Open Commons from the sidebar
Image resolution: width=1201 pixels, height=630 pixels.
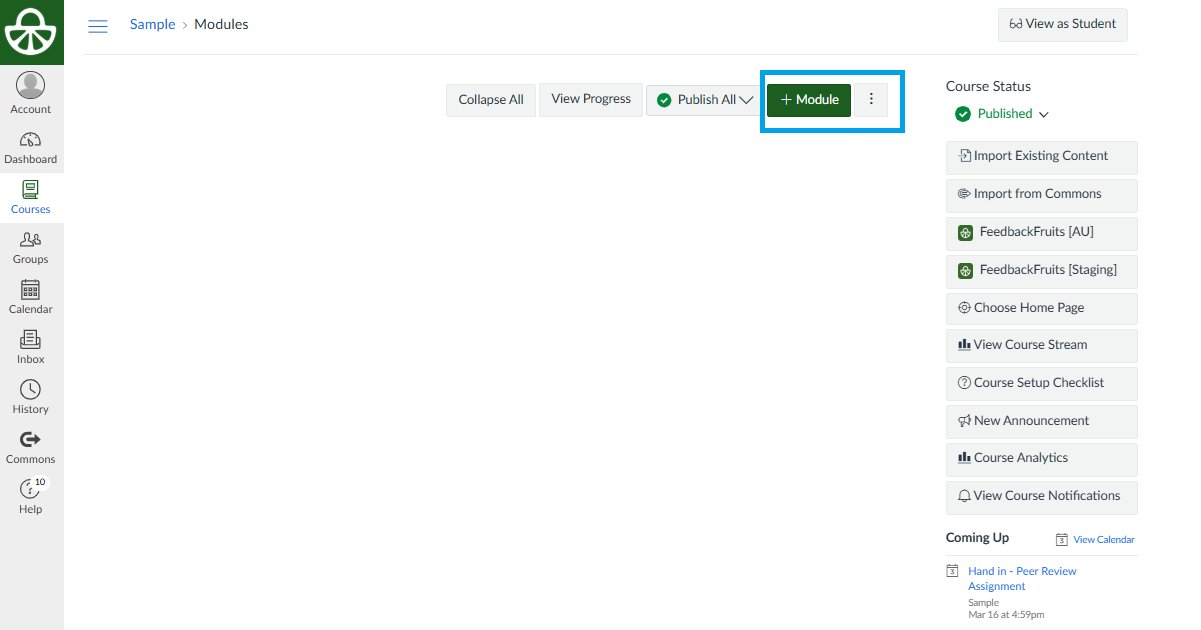click(x=31, y=447)
